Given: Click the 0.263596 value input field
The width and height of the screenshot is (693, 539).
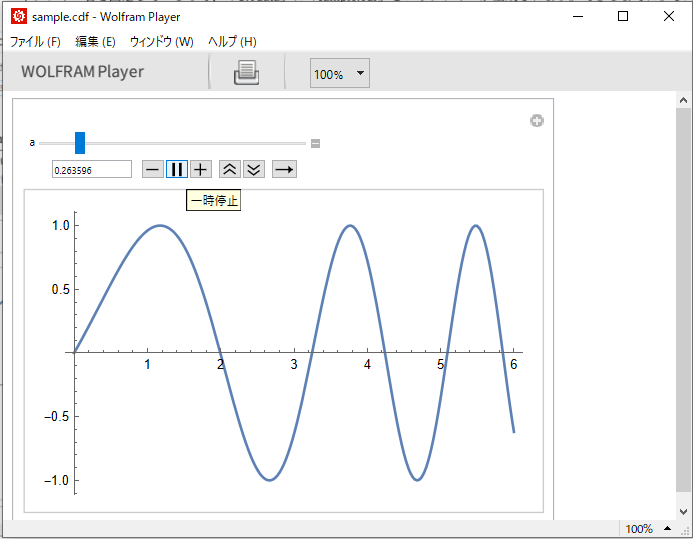Looking at the screenshot, I should pos(92,170).
